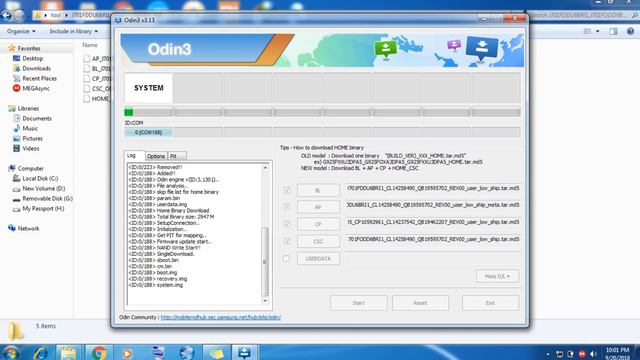Open Local Disk (C:) in sidebar
The image size is (640, 360).
click(40, 178)
